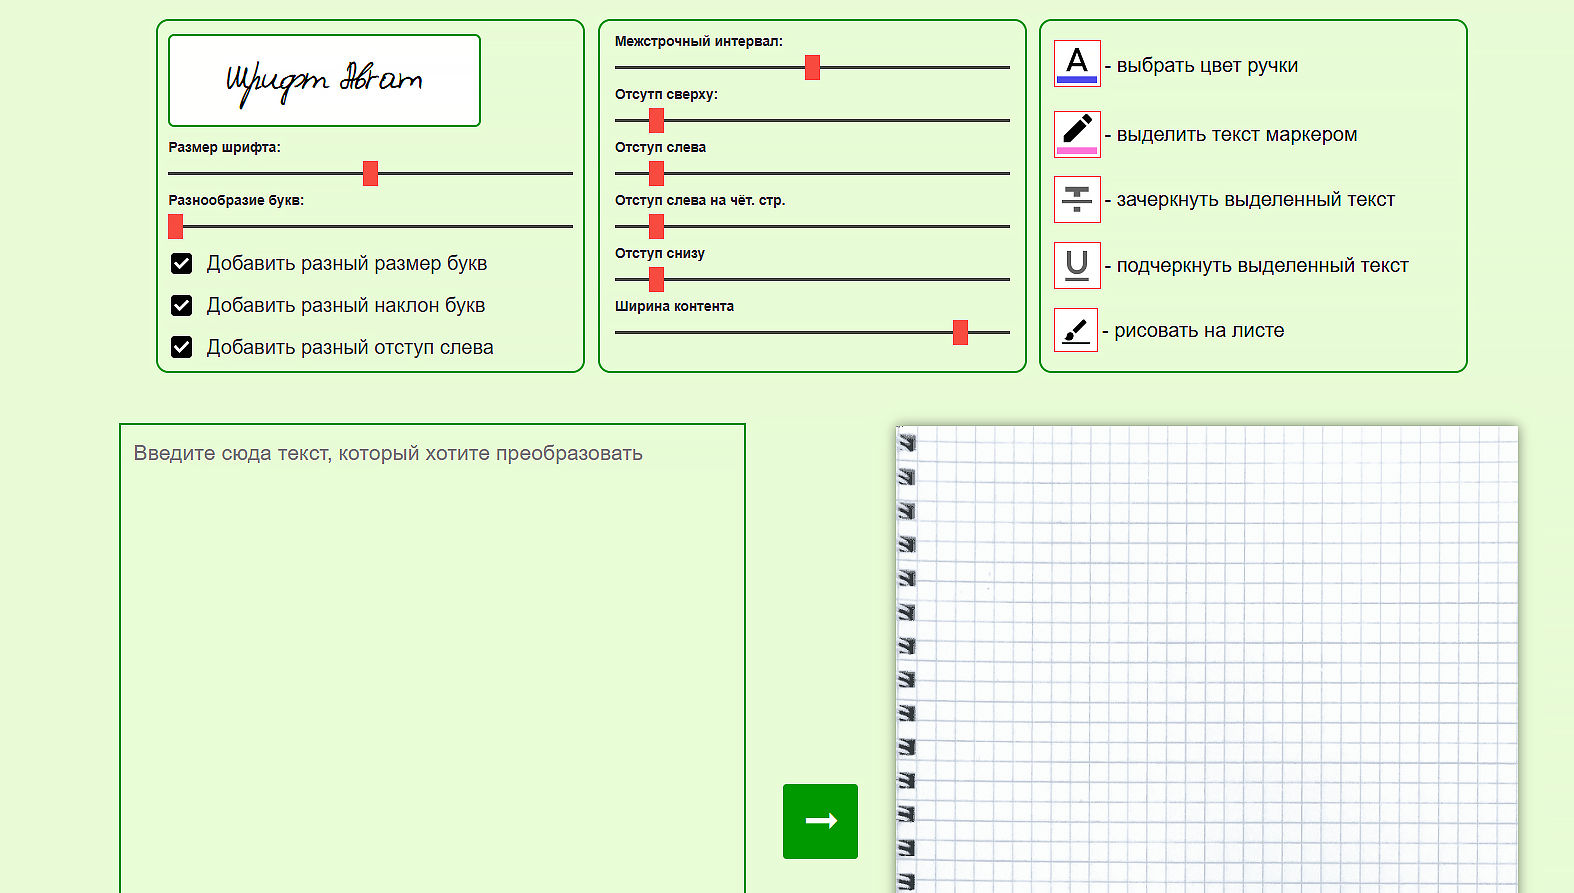Click the text input area for conversion

(432, 650)
